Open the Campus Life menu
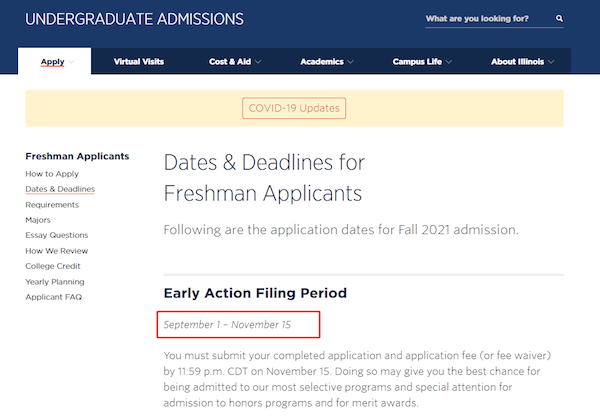This screenshot has height=418, width=600. point(422,62)
